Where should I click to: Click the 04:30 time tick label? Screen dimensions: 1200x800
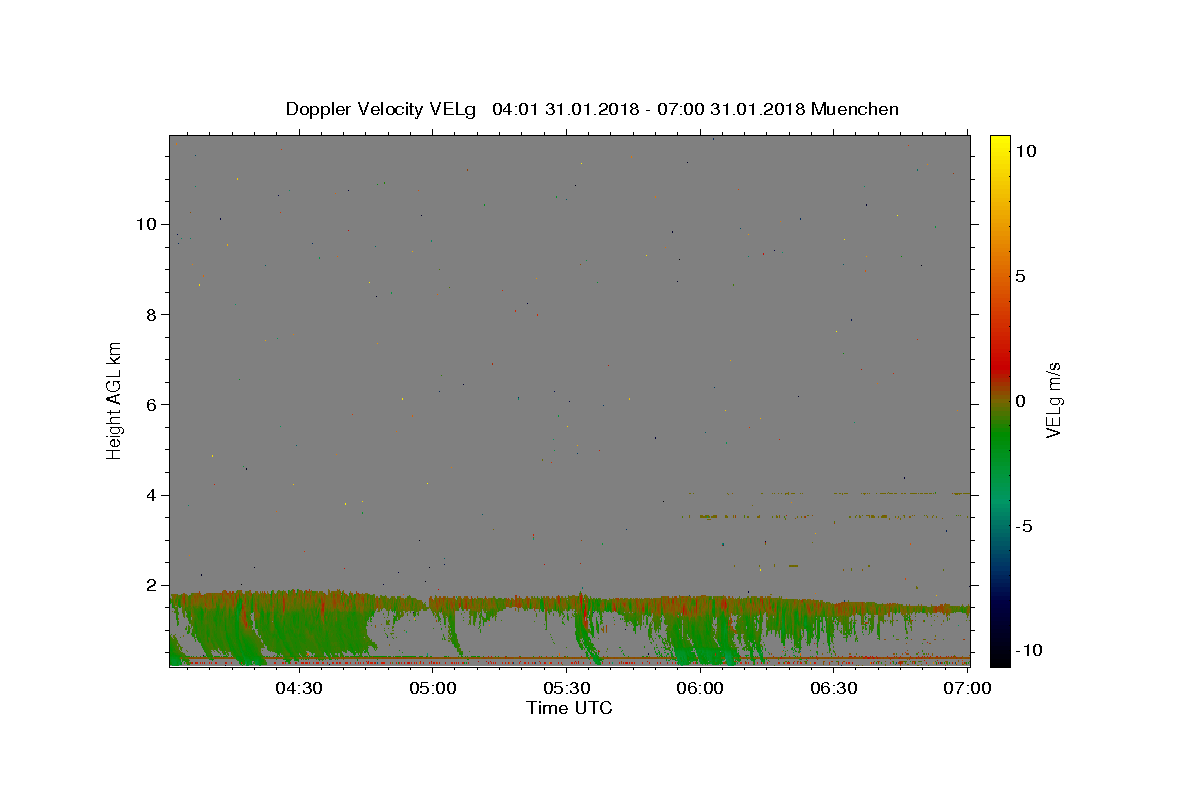(x=298, y=688)
